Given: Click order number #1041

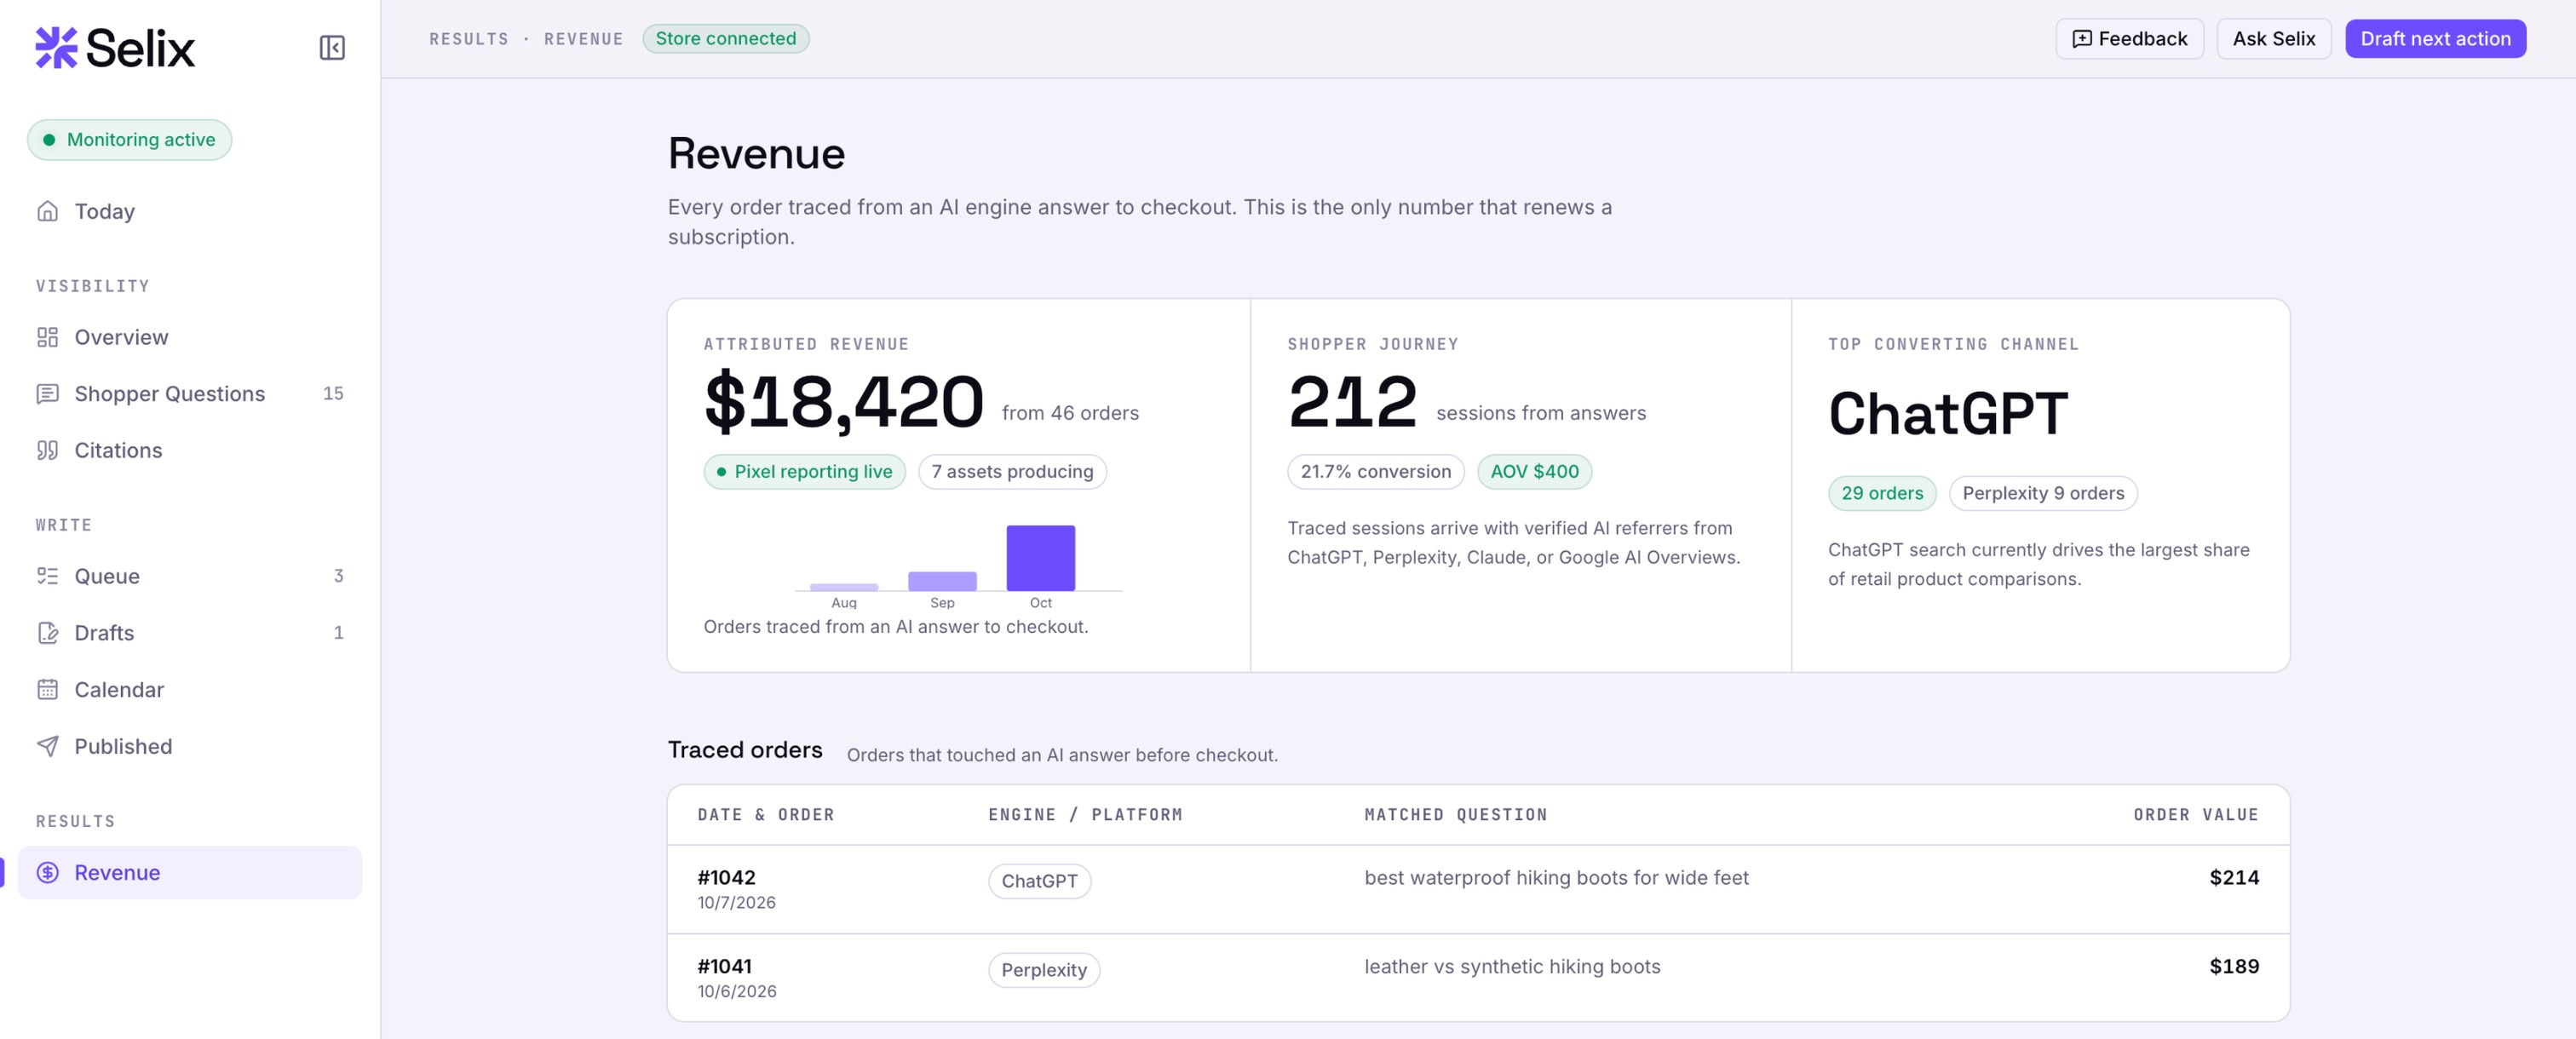Looking at the screenshot, I should pos(724,966).
